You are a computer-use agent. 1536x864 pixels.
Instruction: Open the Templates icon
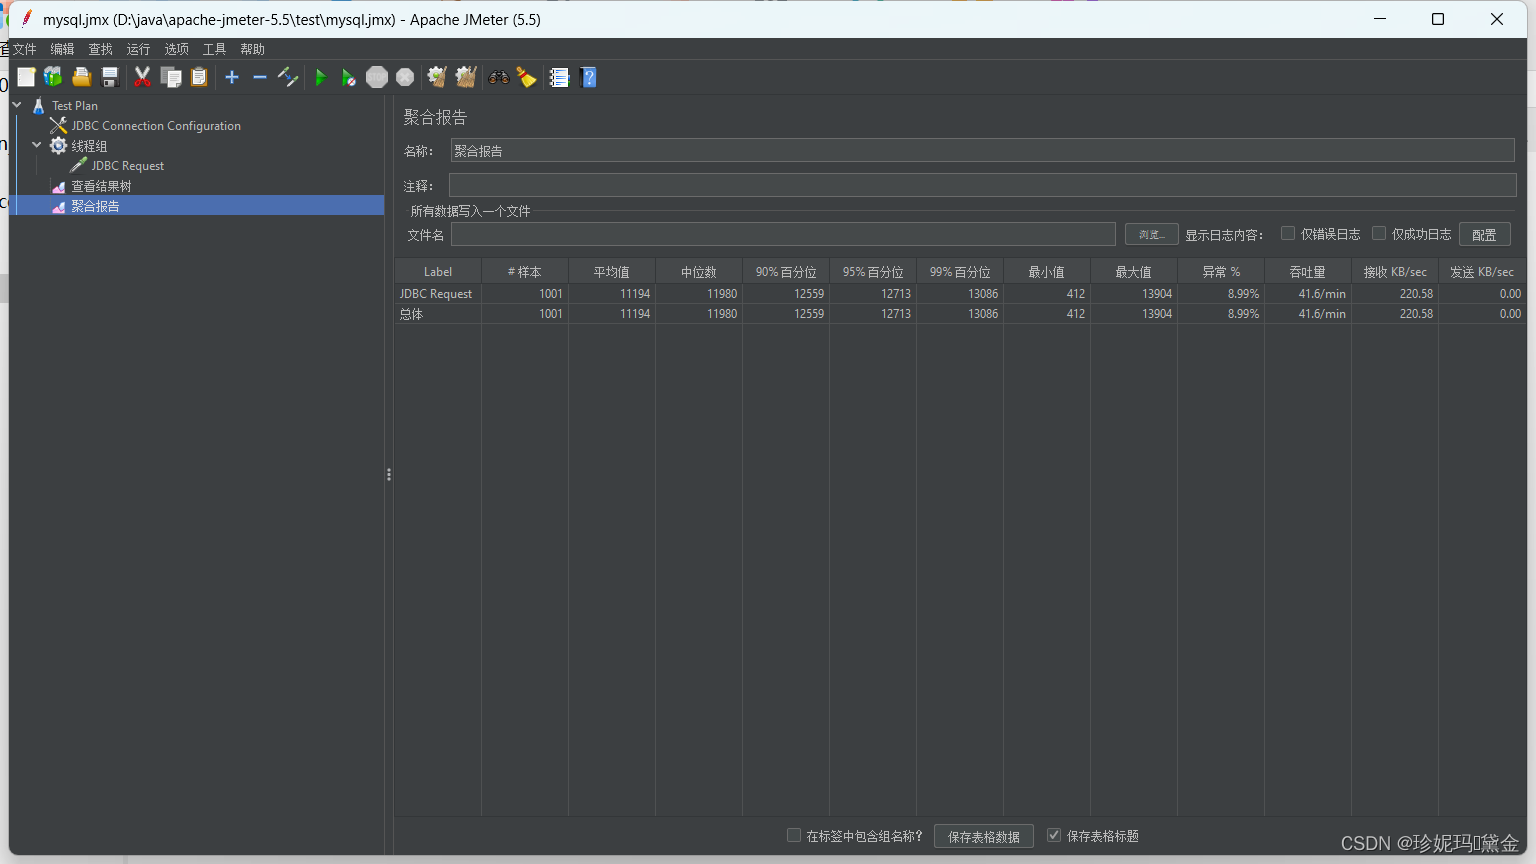coord(53,77)
